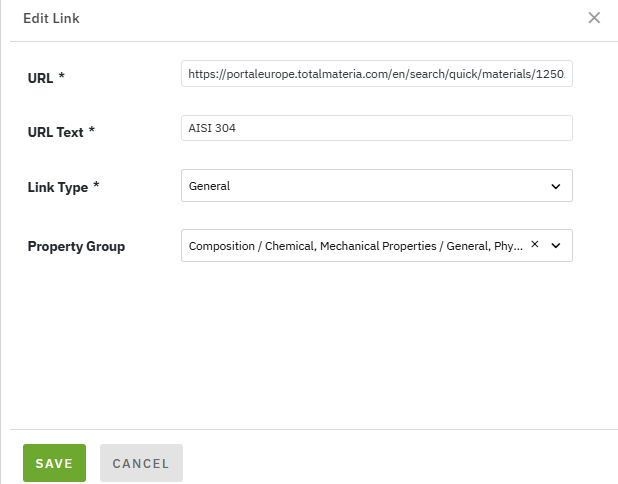This screenshot has height=484, width=618.
Task: Click the required asterisk beside Link Type
Action: tap(96, 187)
